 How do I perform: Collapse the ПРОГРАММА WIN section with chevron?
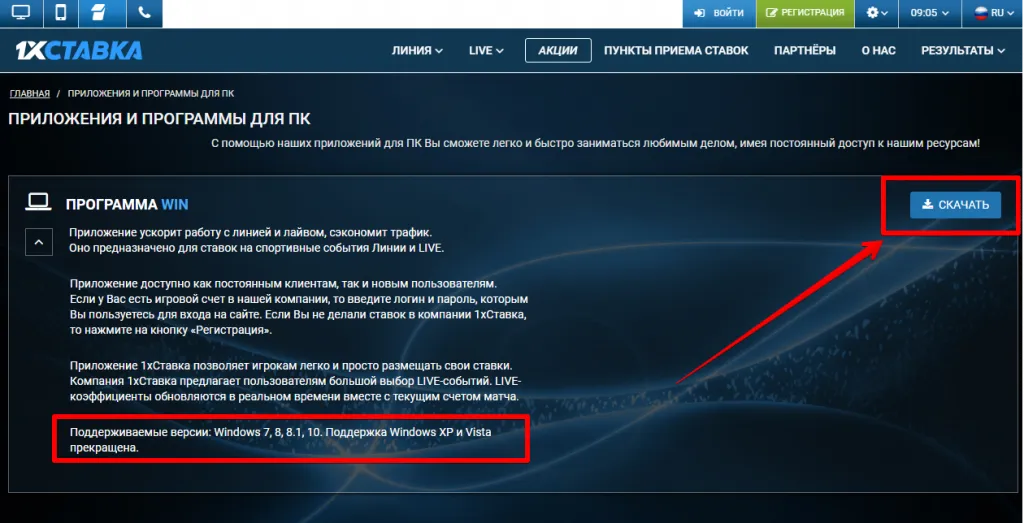click(x=39, y=242)
